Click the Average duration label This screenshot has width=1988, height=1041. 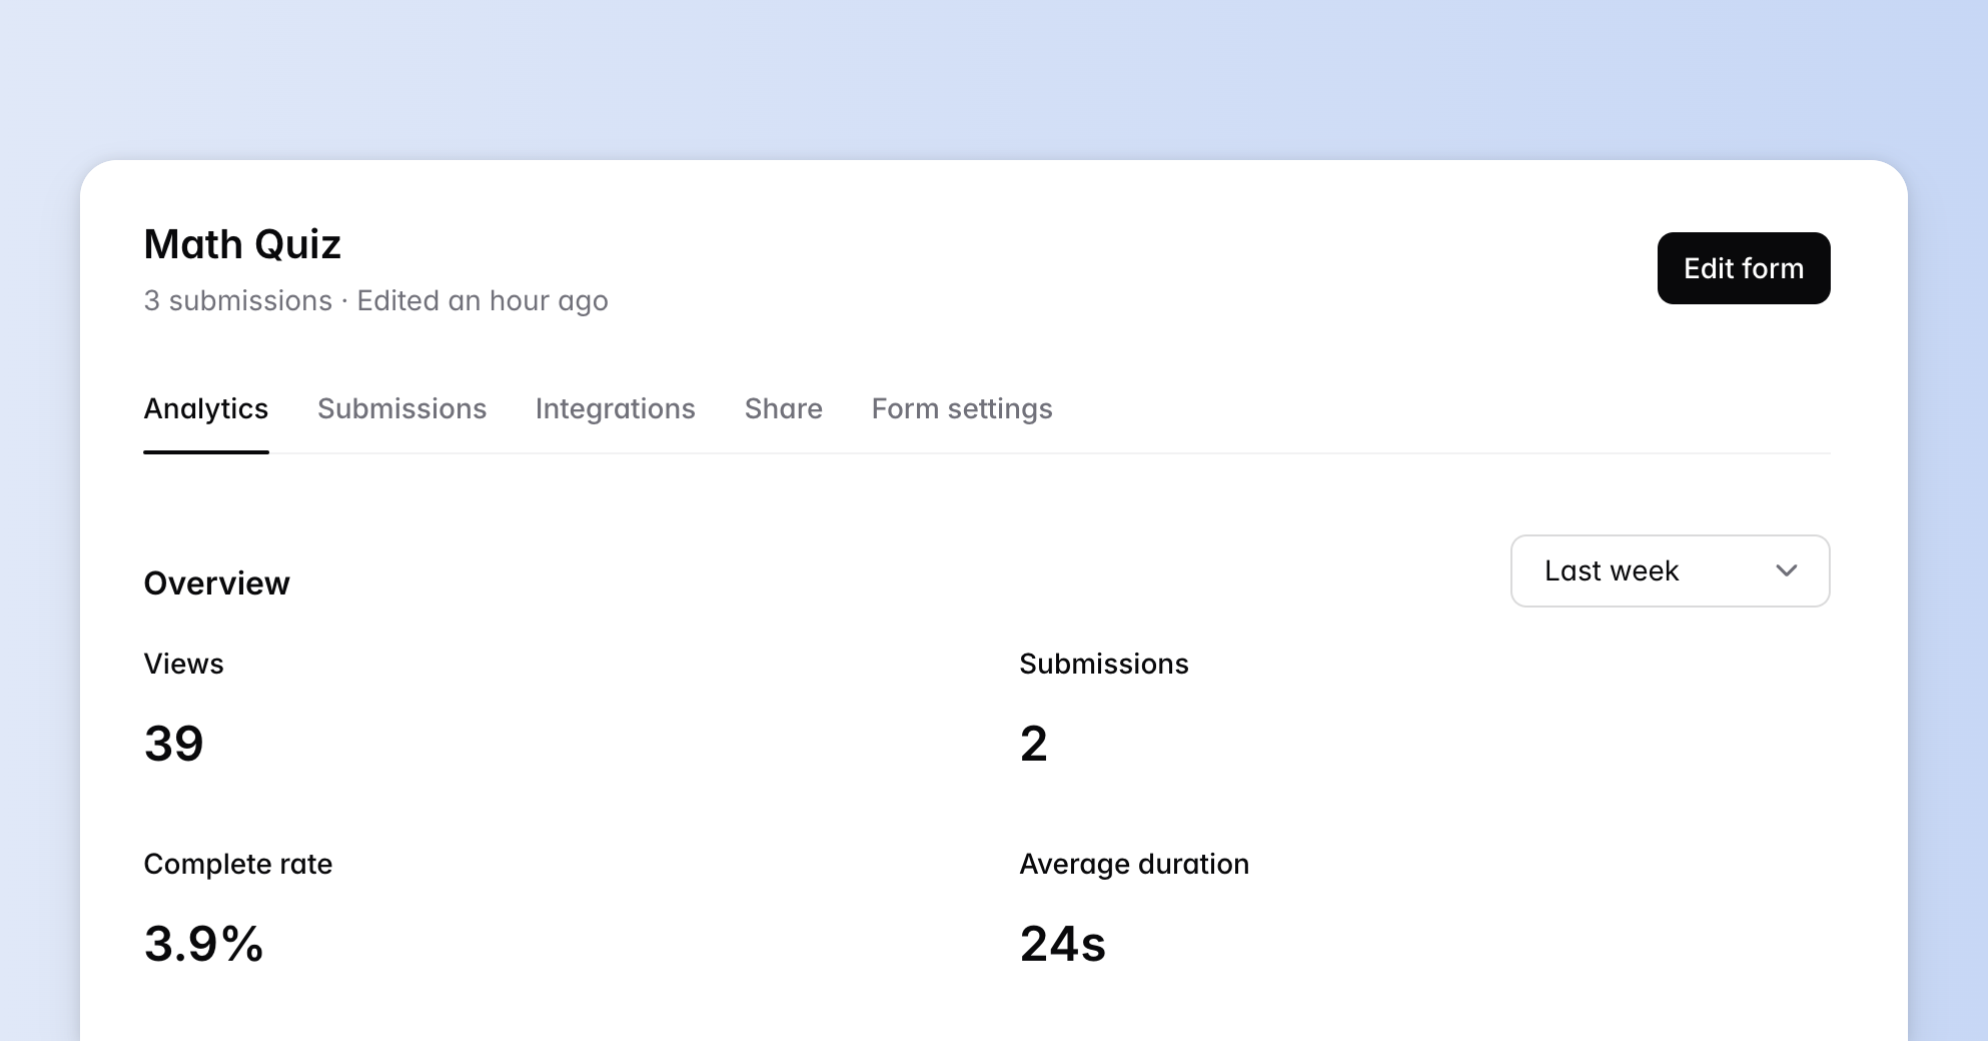click(x=1134, y=863)
